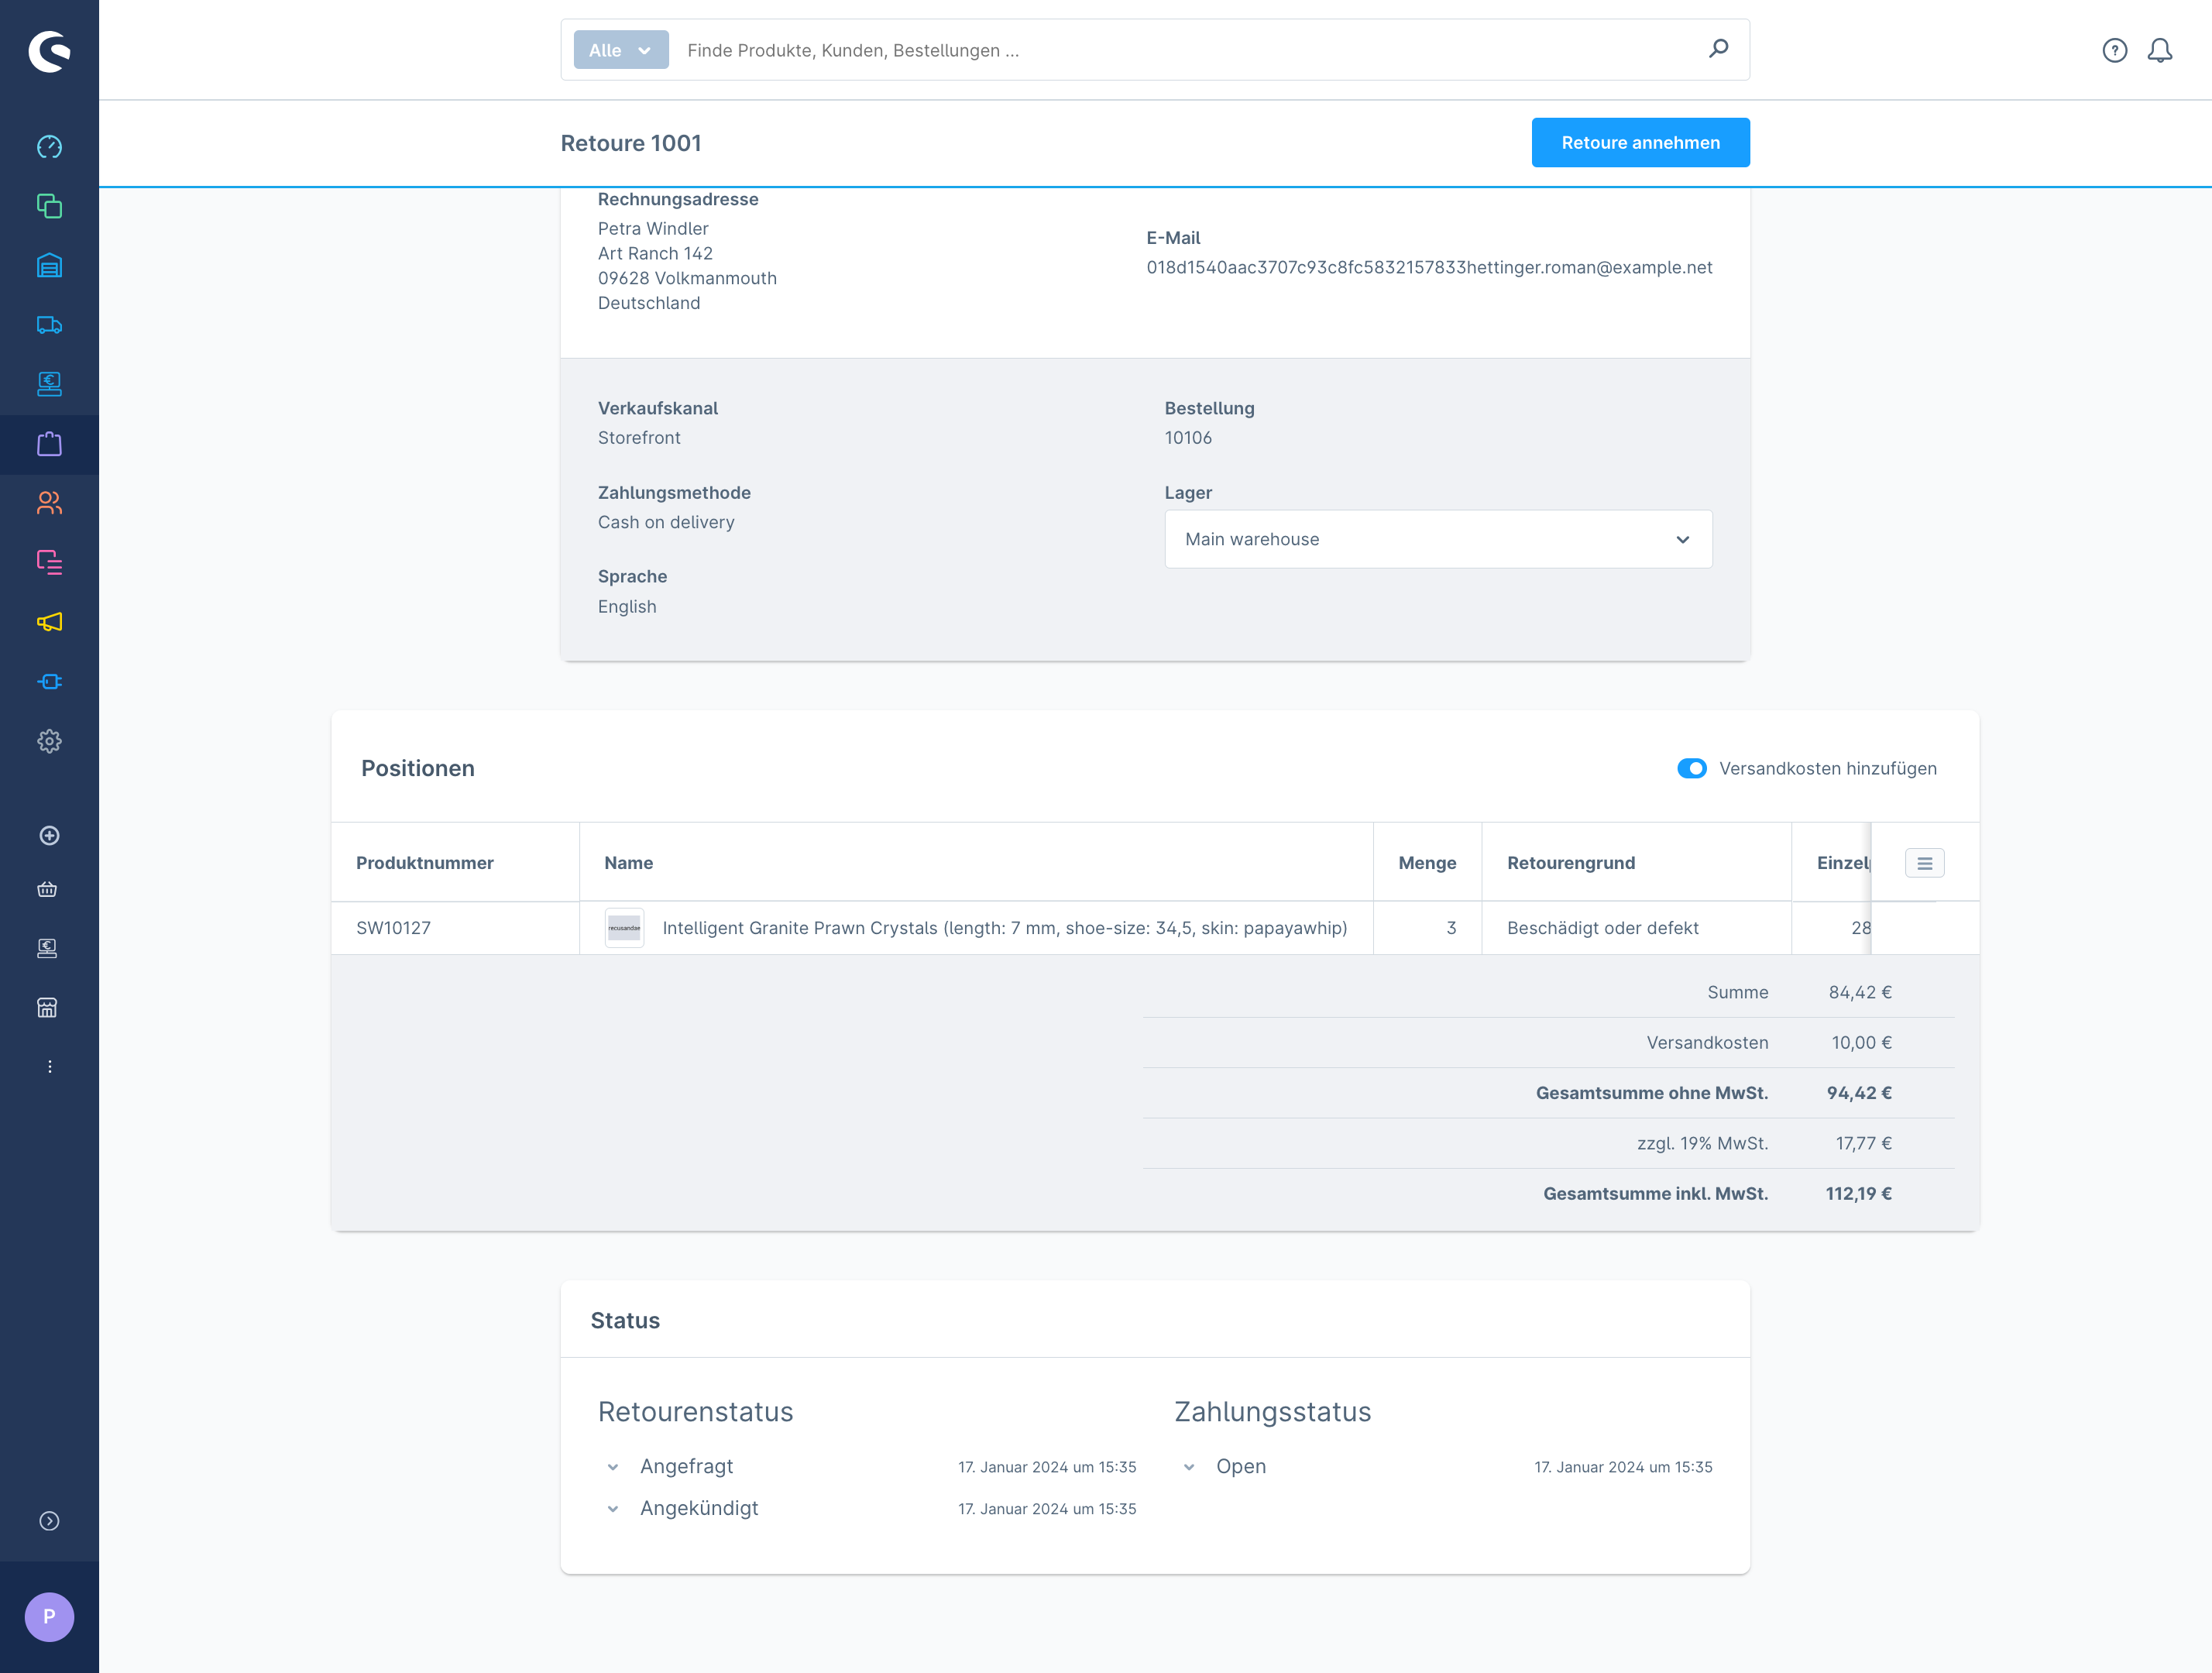Open the Customers icon in sidebar

pyautogui.click(x=49, y=503)
